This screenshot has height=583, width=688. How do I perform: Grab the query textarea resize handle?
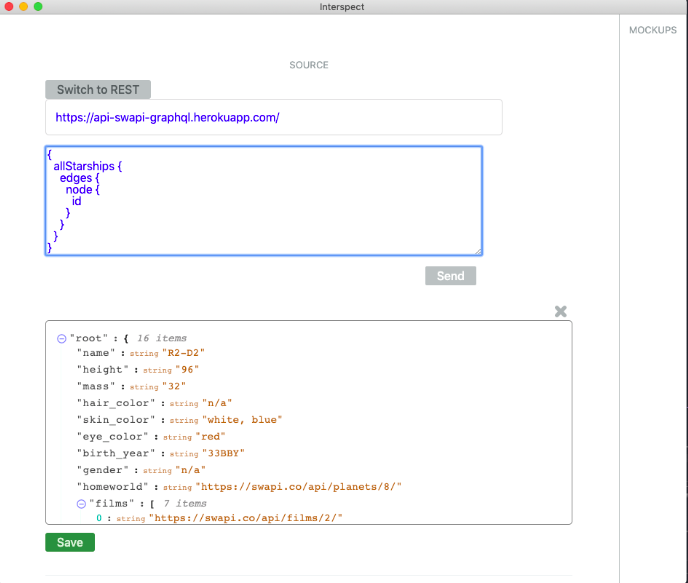[478, 251]
